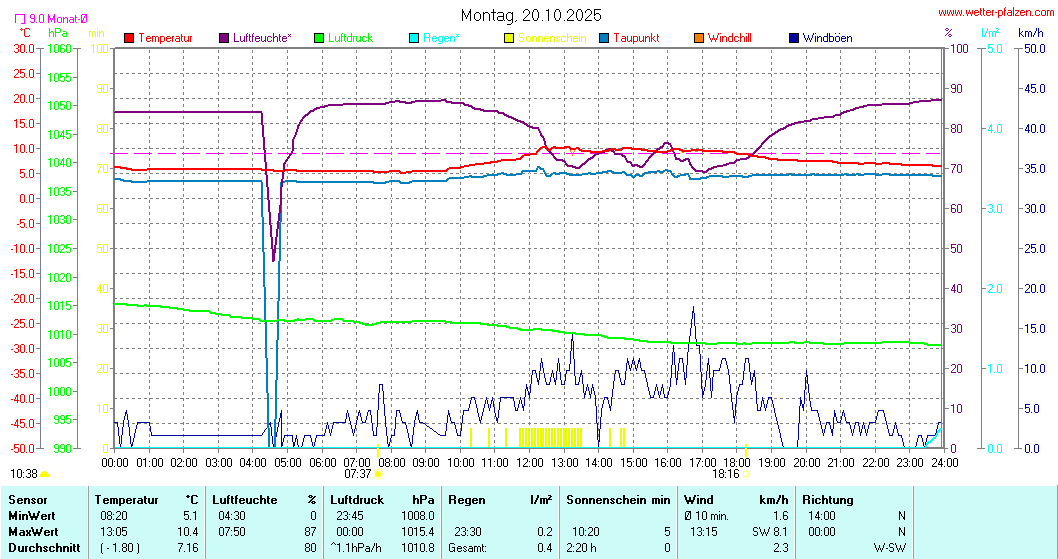The width and height of the screenshot is (1058, 559).
Task: Click the green Luftdruck legend square
Action: pos(319,38)
